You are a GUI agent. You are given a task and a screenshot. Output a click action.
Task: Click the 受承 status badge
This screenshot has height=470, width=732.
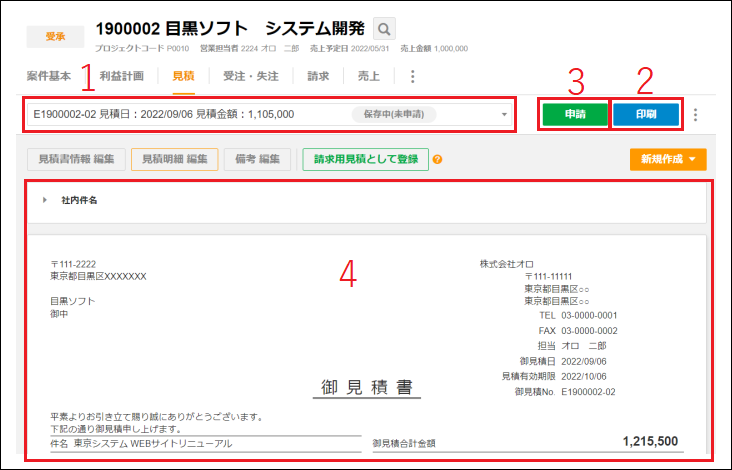(58, 36)
